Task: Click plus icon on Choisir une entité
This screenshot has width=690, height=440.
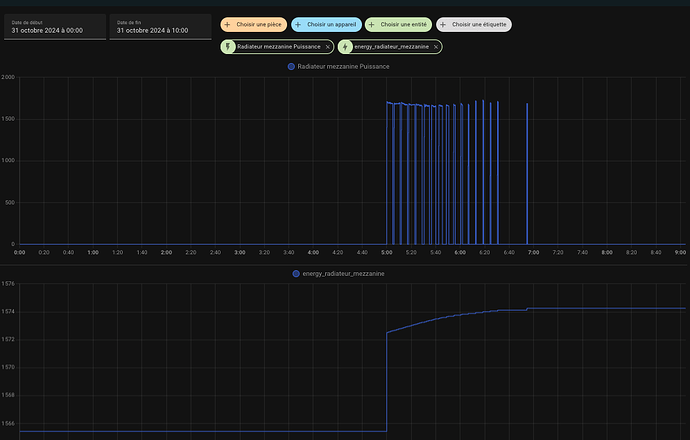Action: 372,25
